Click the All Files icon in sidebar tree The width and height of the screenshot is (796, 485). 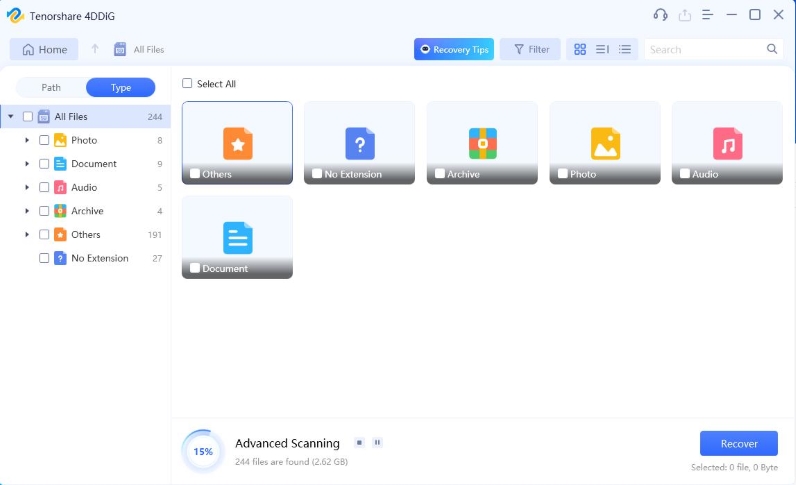point(44,116)
